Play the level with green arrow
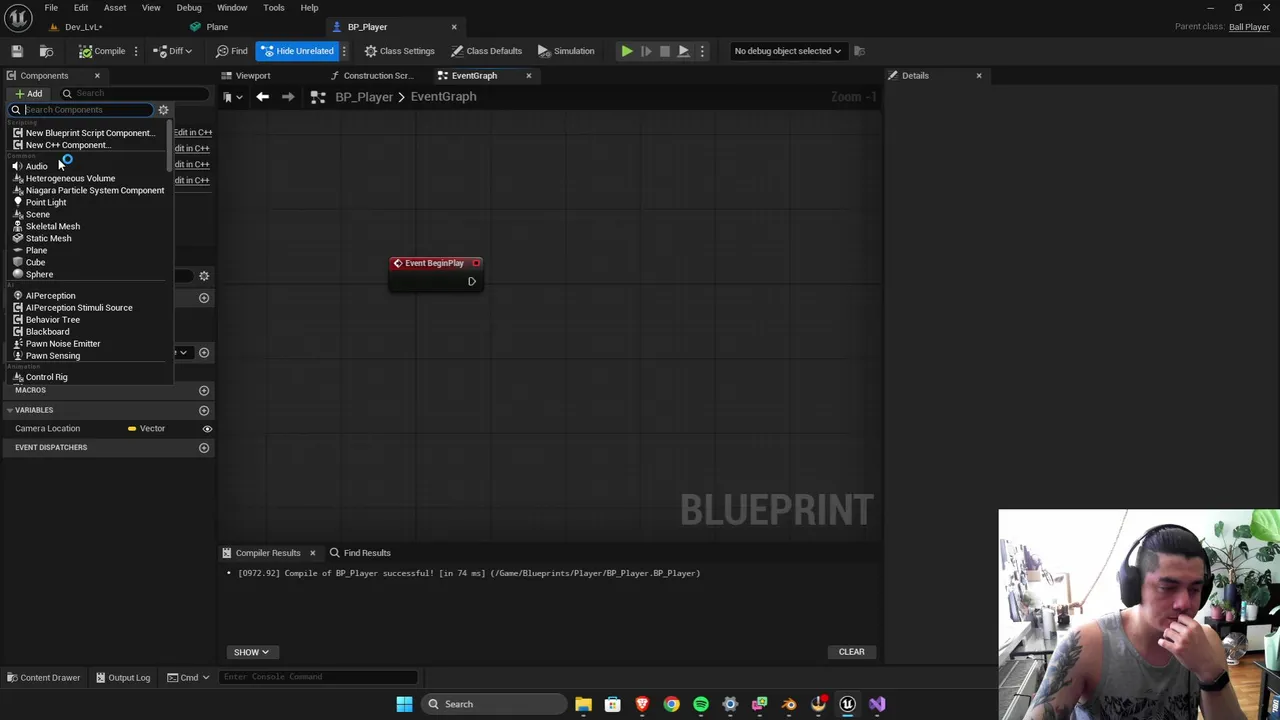Screen dimensions: 1280x720 coord(626,51)
